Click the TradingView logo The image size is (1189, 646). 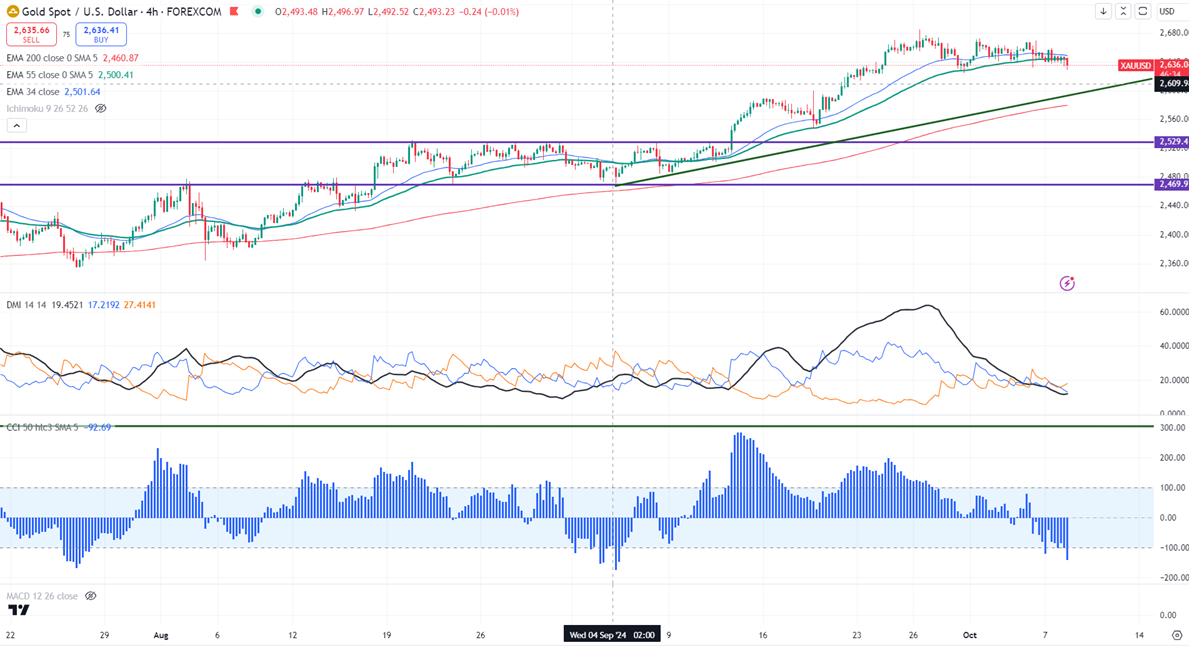click(18, 610)
